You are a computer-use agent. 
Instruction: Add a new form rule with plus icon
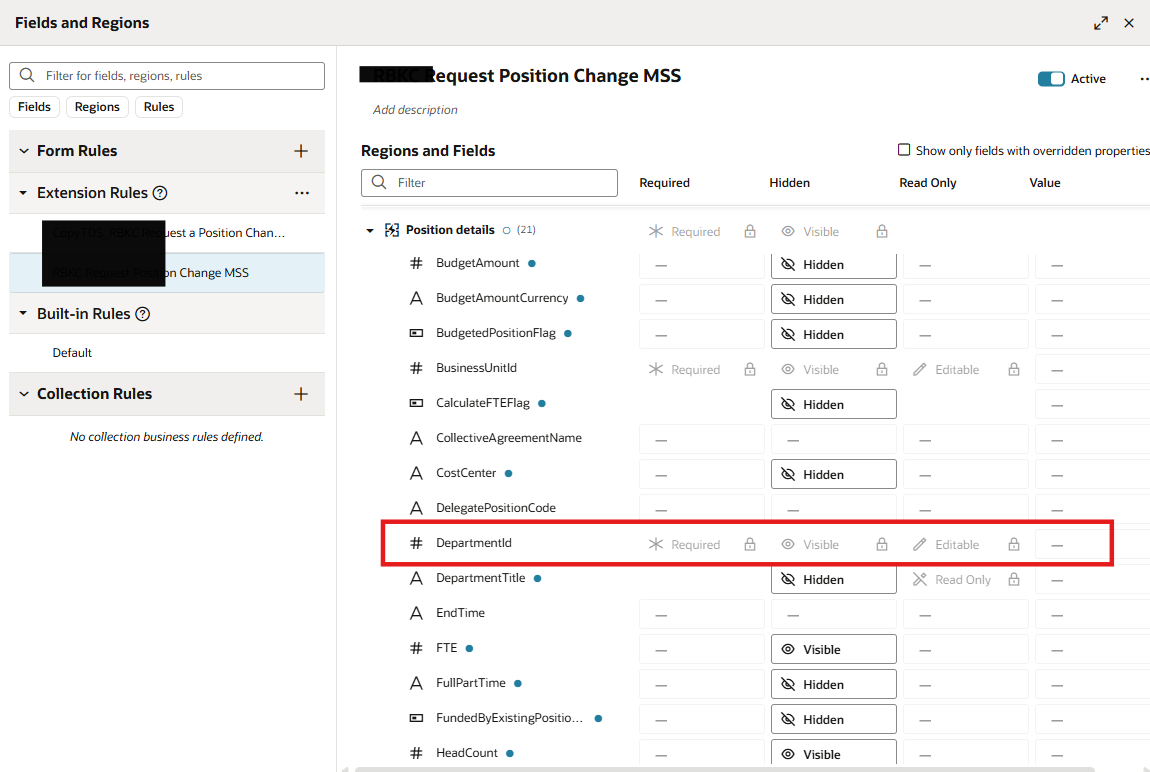tap(301, 151)
